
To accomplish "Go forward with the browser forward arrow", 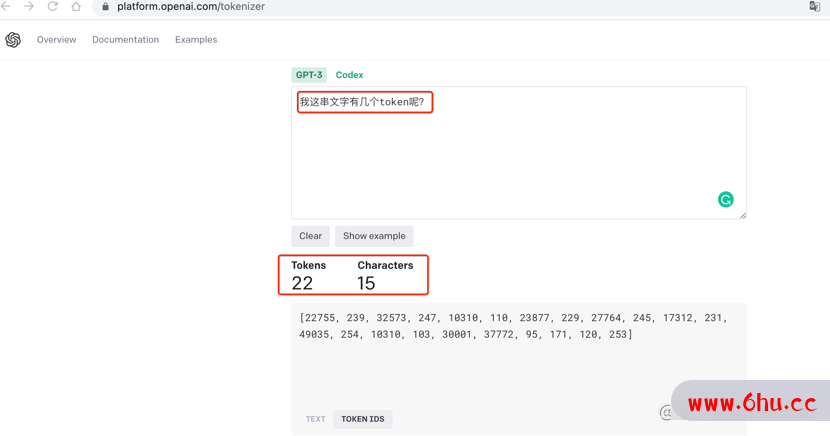I will pos(29,6).
